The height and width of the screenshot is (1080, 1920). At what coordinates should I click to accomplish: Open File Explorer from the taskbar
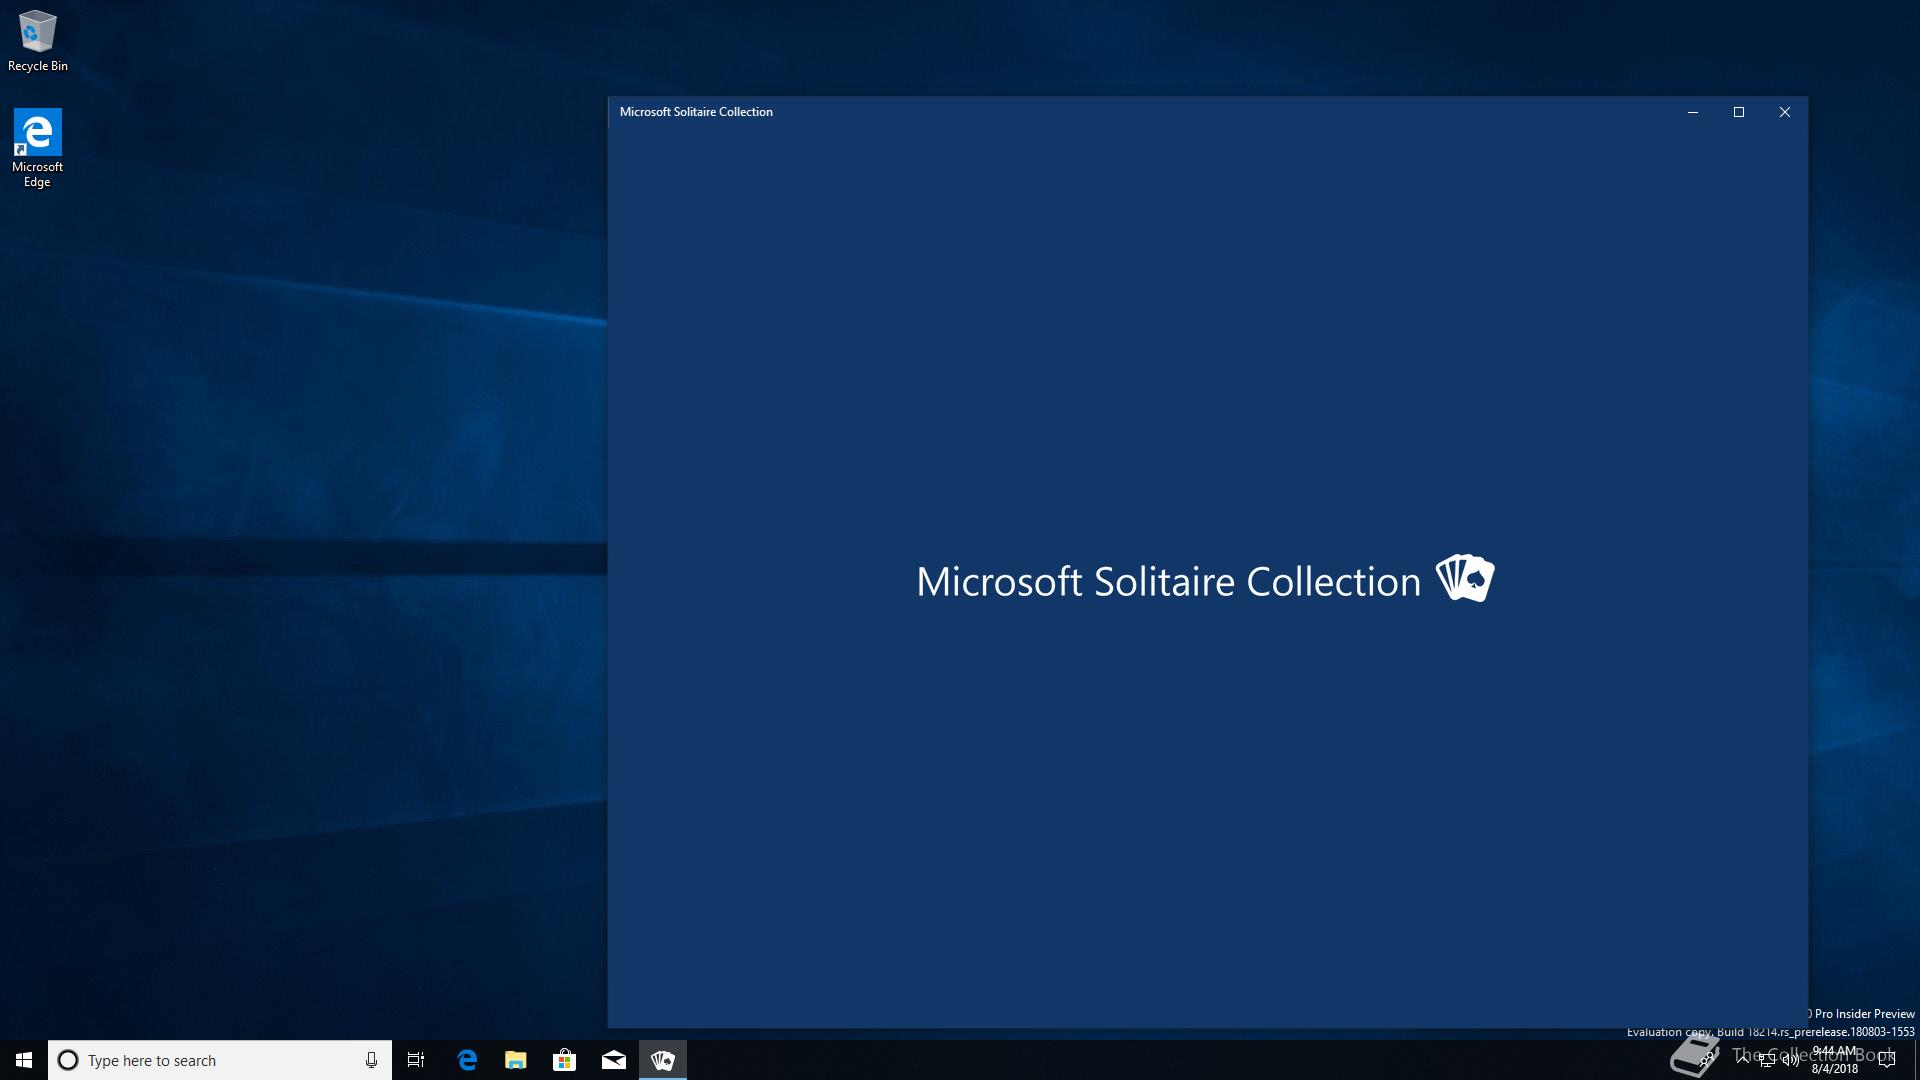(x=516, y=1060)
